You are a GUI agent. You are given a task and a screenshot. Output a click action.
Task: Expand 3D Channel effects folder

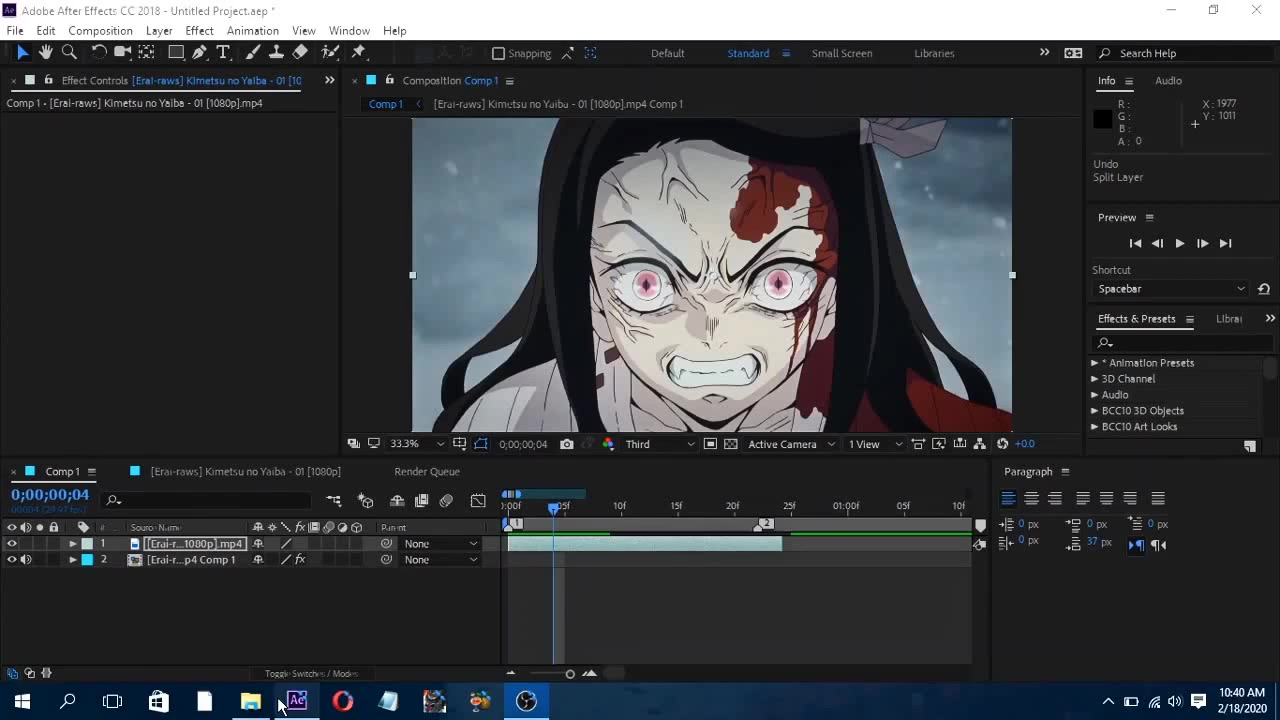click(1094, 379)
